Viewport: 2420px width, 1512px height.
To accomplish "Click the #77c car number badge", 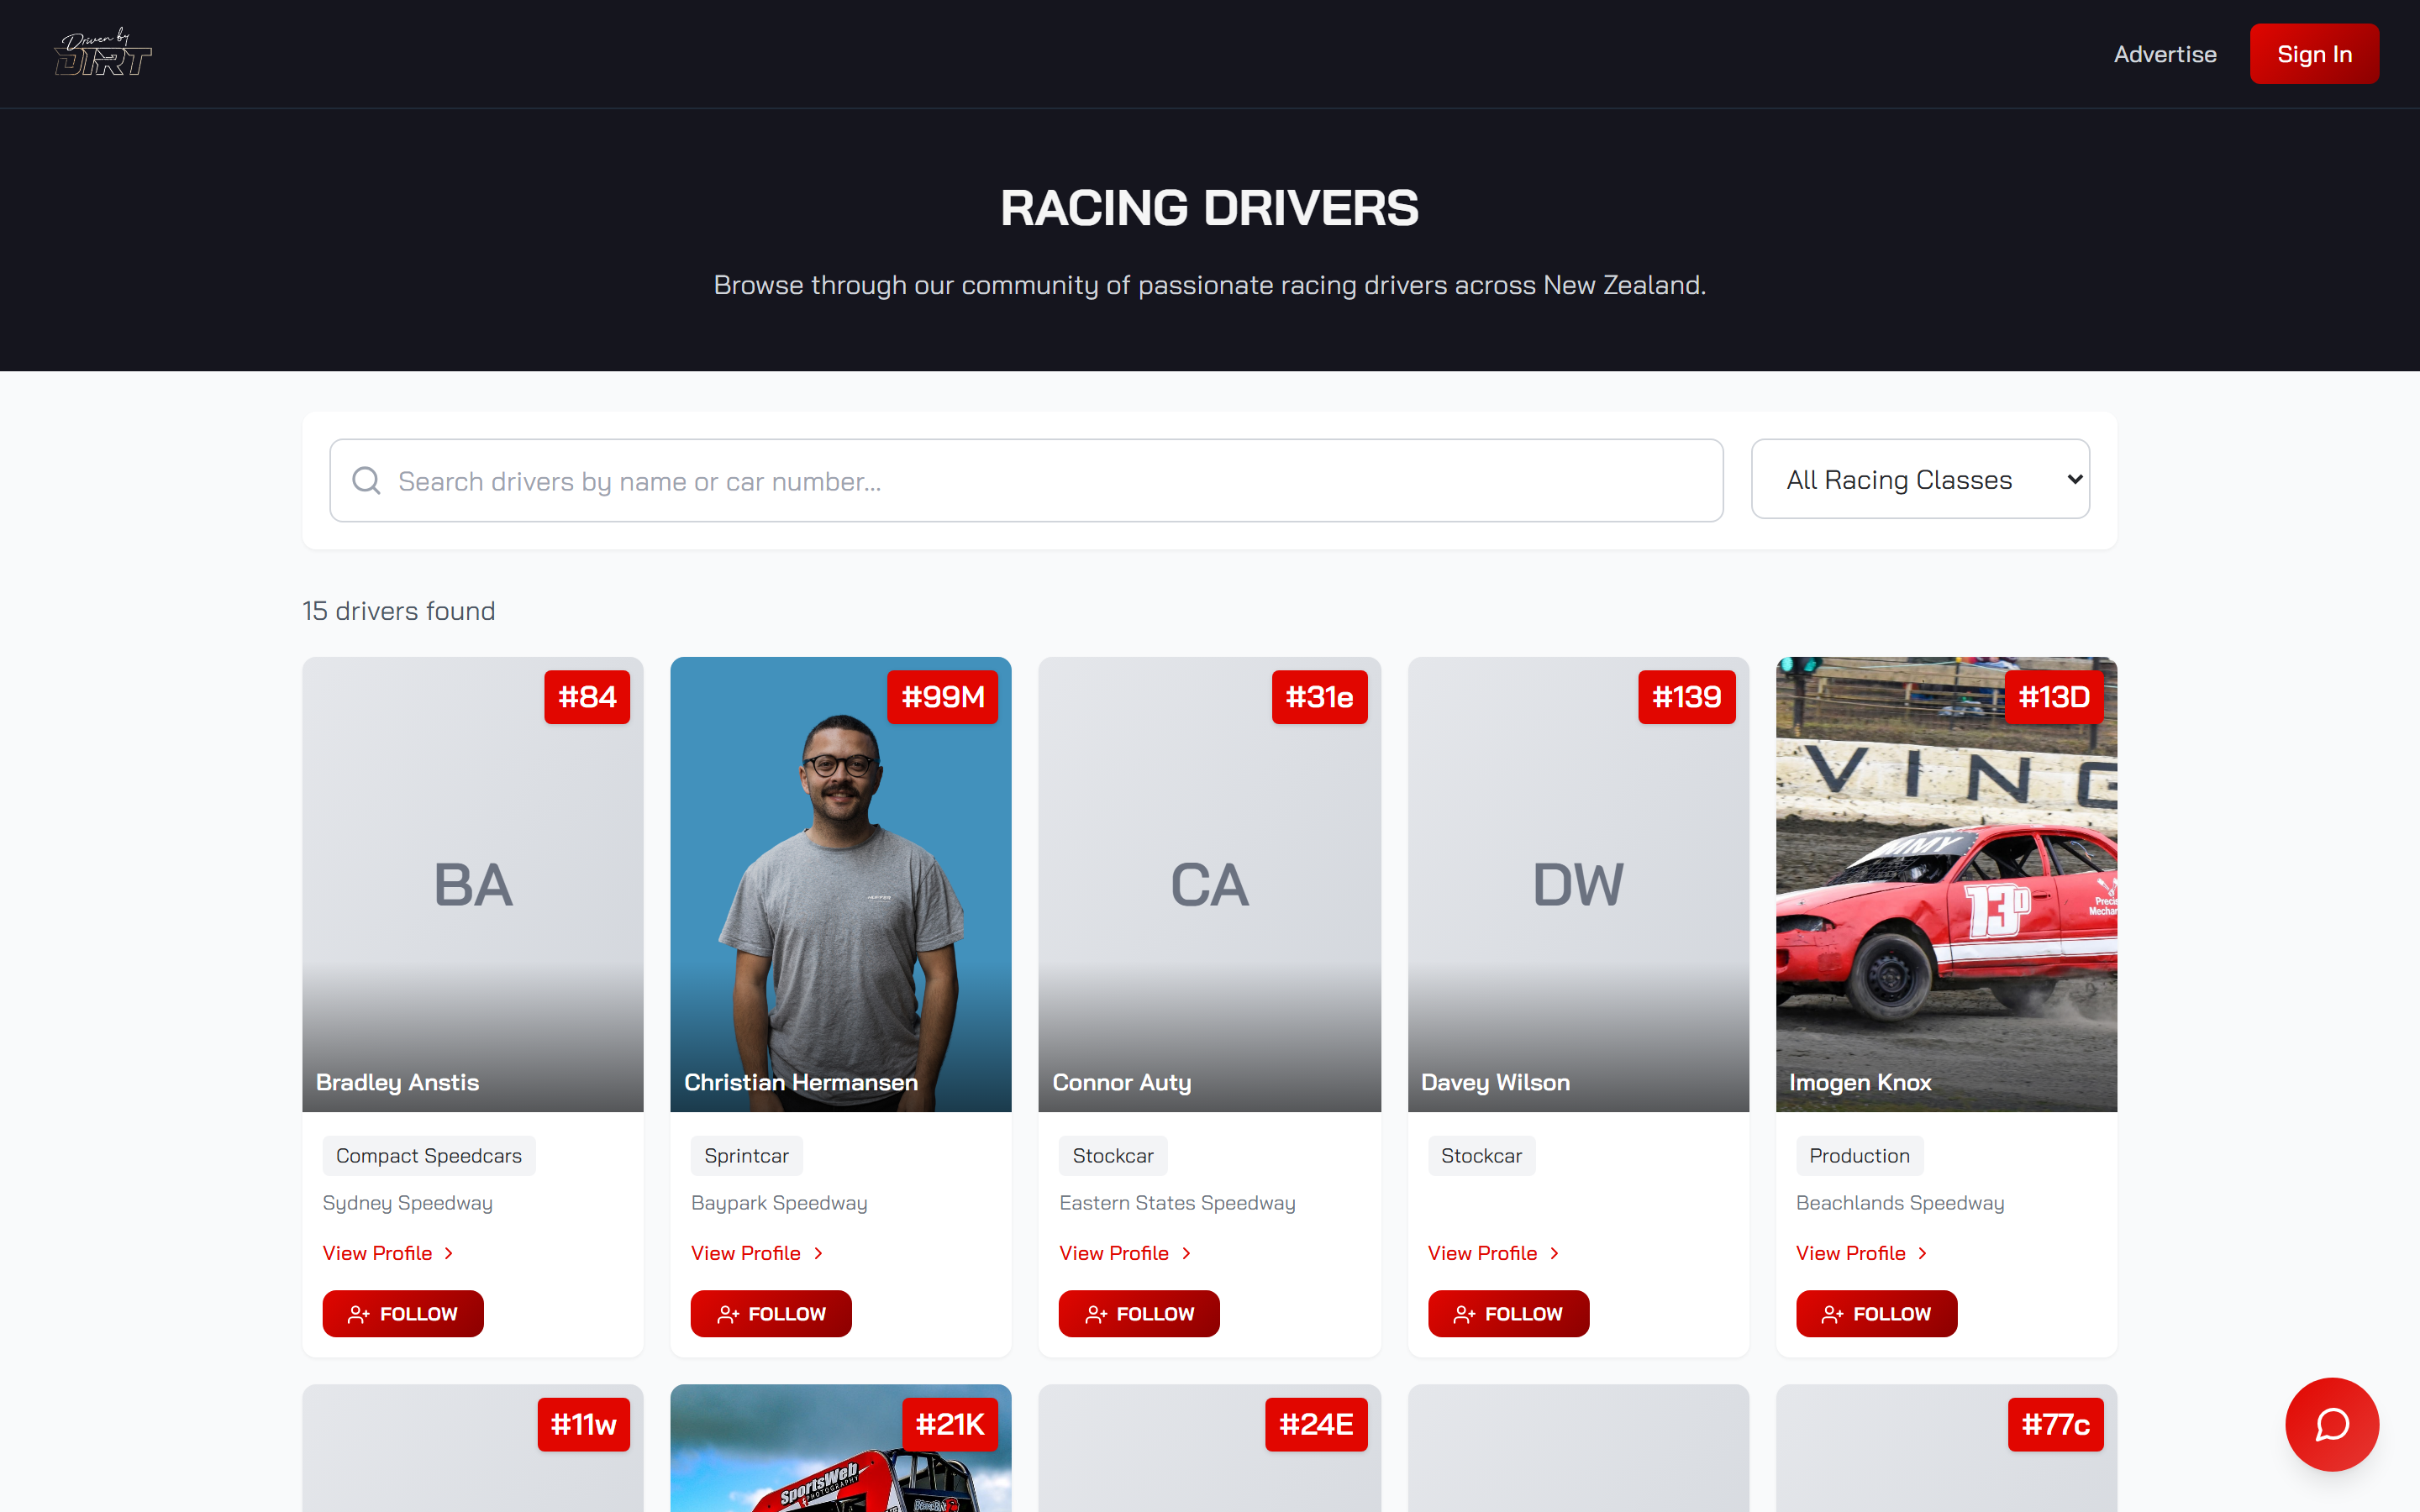I will click(2055, 1424).
